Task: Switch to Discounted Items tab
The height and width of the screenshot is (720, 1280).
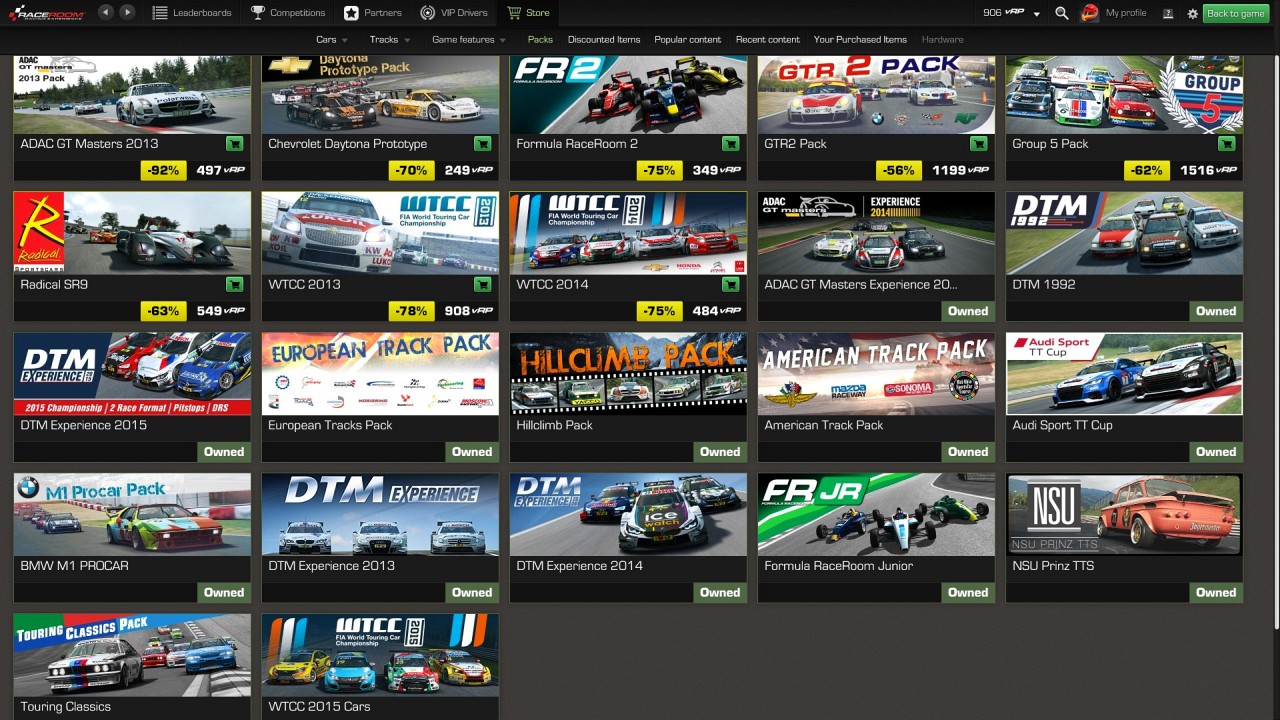Action: 604,40
